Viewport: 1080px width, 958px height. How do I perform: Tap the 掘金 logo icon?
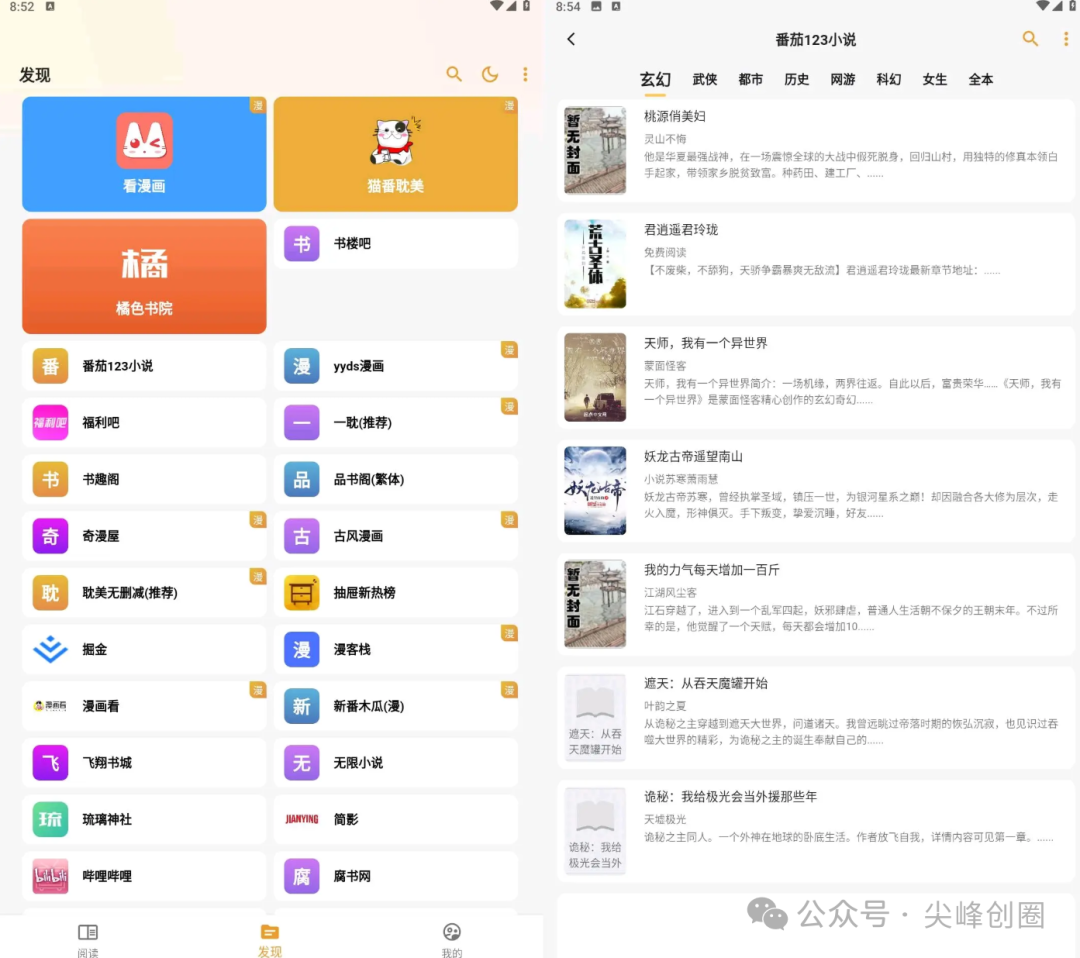(50, 649)
